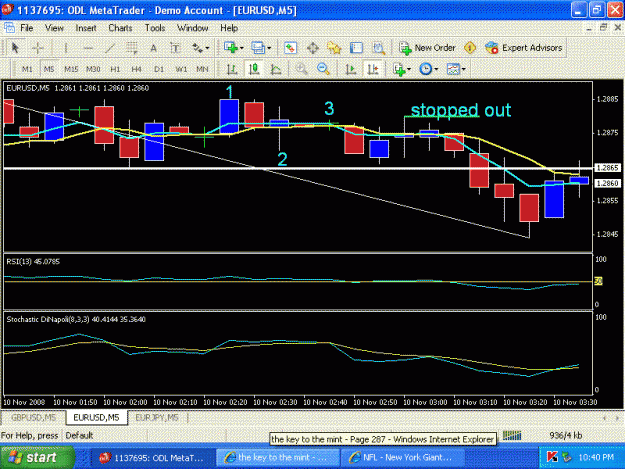This screenshot has width=625, height=469.
Task: Toggle the Market Watch window
Action: coord(291,48)
